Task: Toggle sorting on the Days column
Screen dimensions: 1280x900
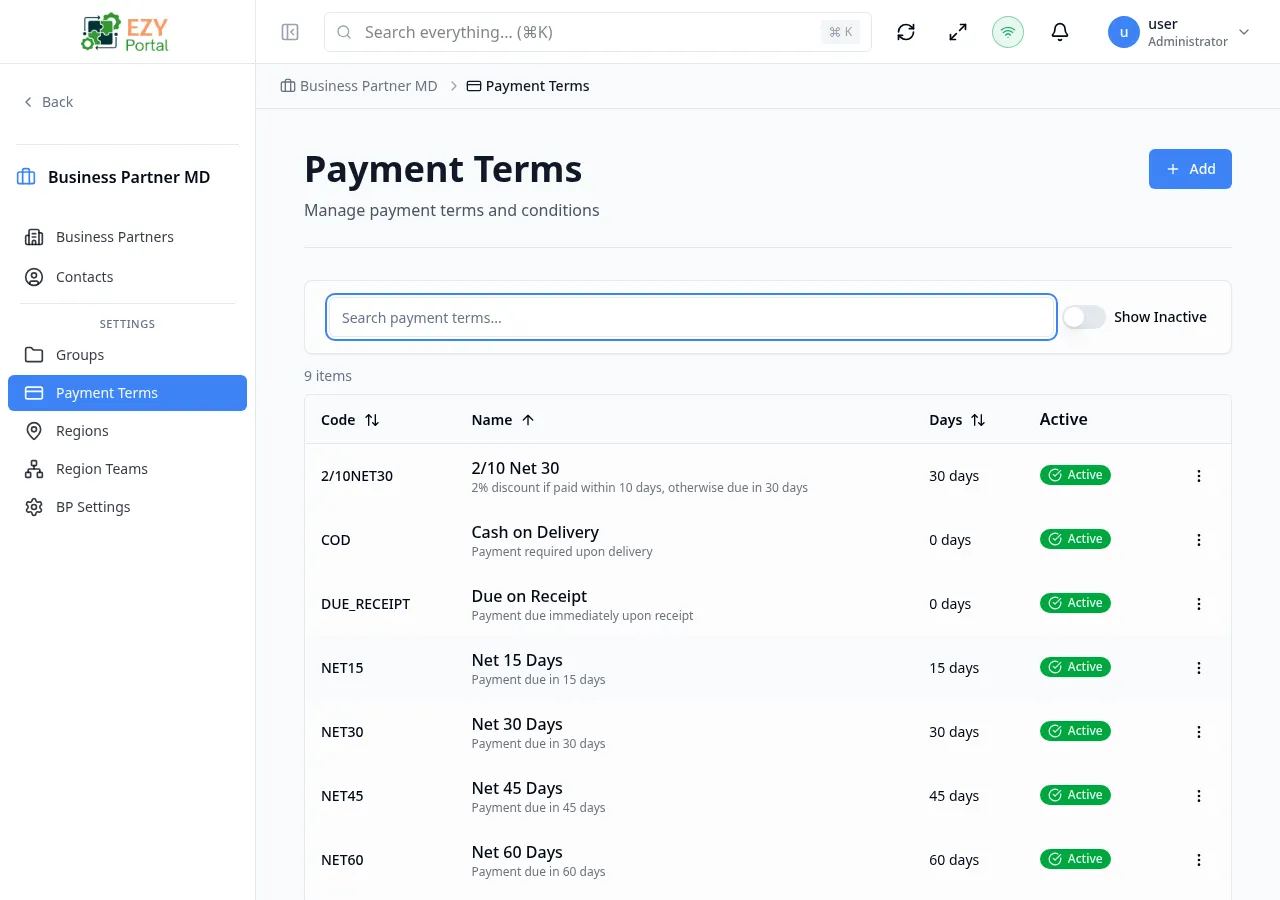Action: click(978, 420)
